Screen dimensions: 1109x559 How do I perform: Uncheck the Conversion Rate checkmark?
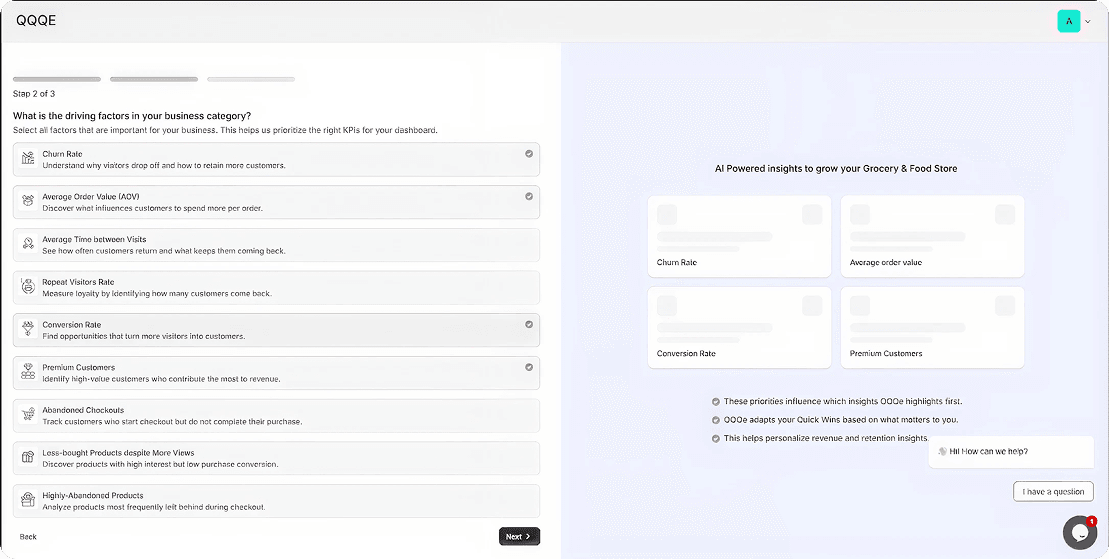pos(529,324)
